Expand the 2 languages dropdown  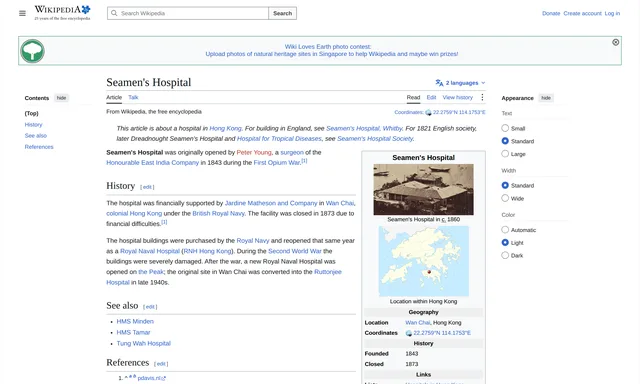[461, 83]
